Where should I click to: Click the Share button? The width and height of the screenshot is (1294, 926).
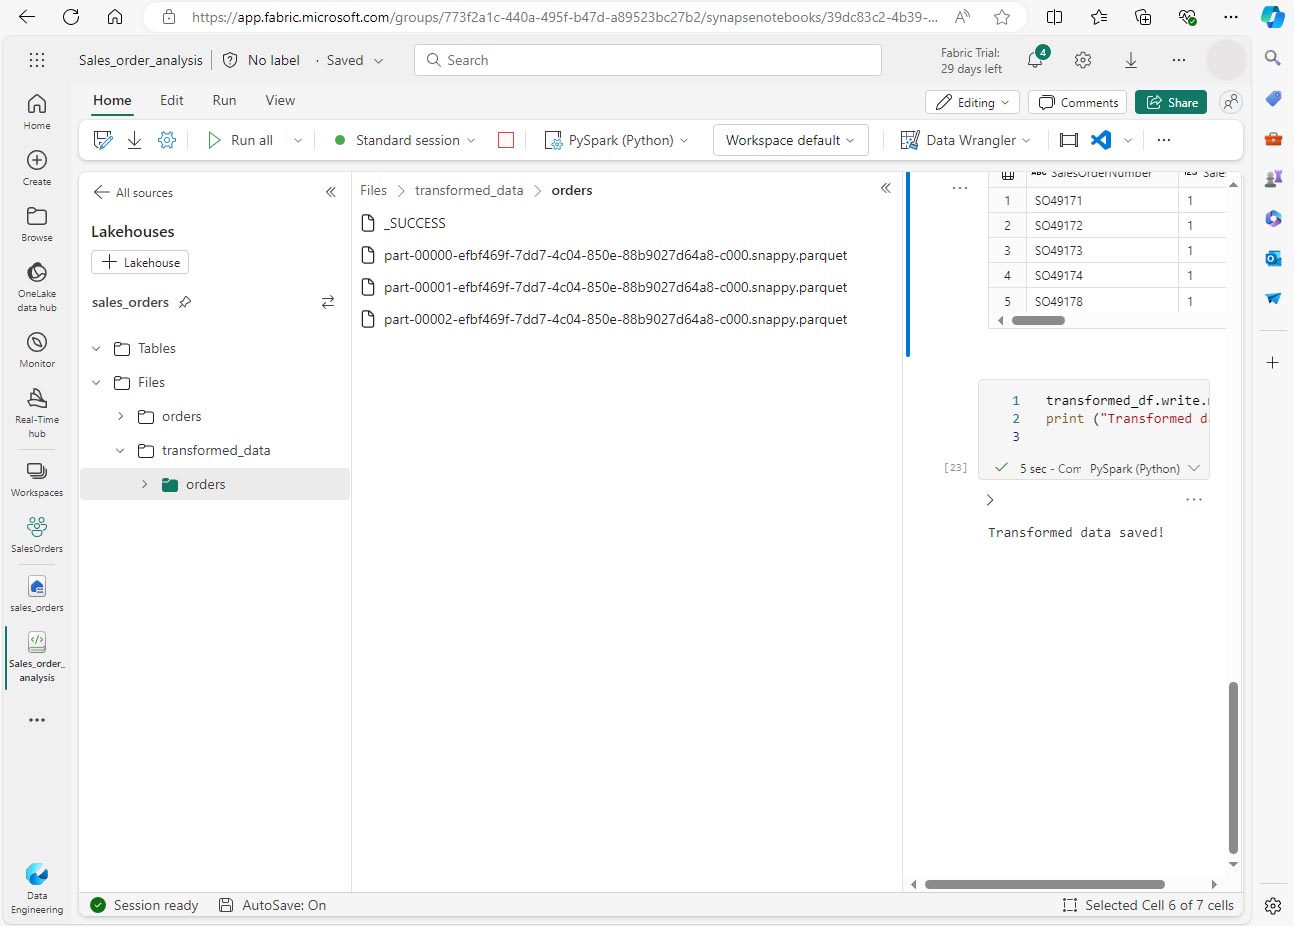coord(1171,102)
